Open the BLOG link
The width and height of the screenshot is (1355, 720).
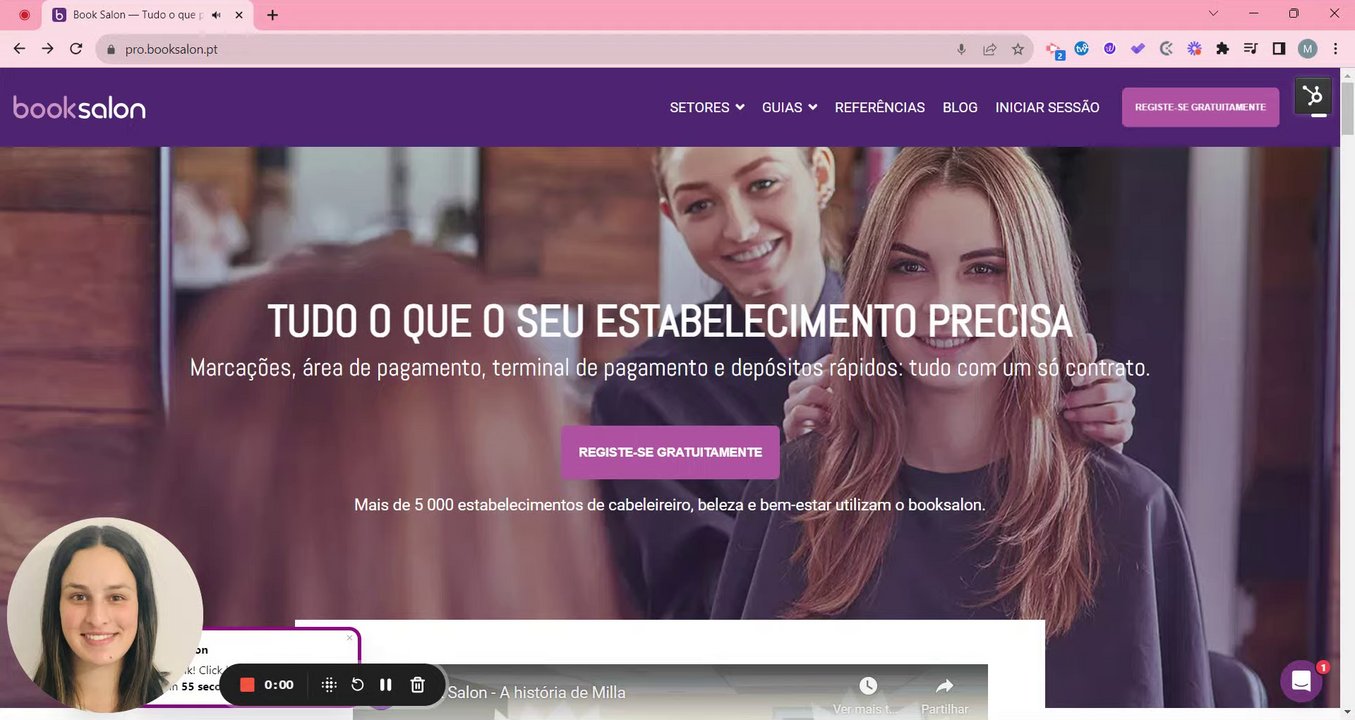coord(960,107)
